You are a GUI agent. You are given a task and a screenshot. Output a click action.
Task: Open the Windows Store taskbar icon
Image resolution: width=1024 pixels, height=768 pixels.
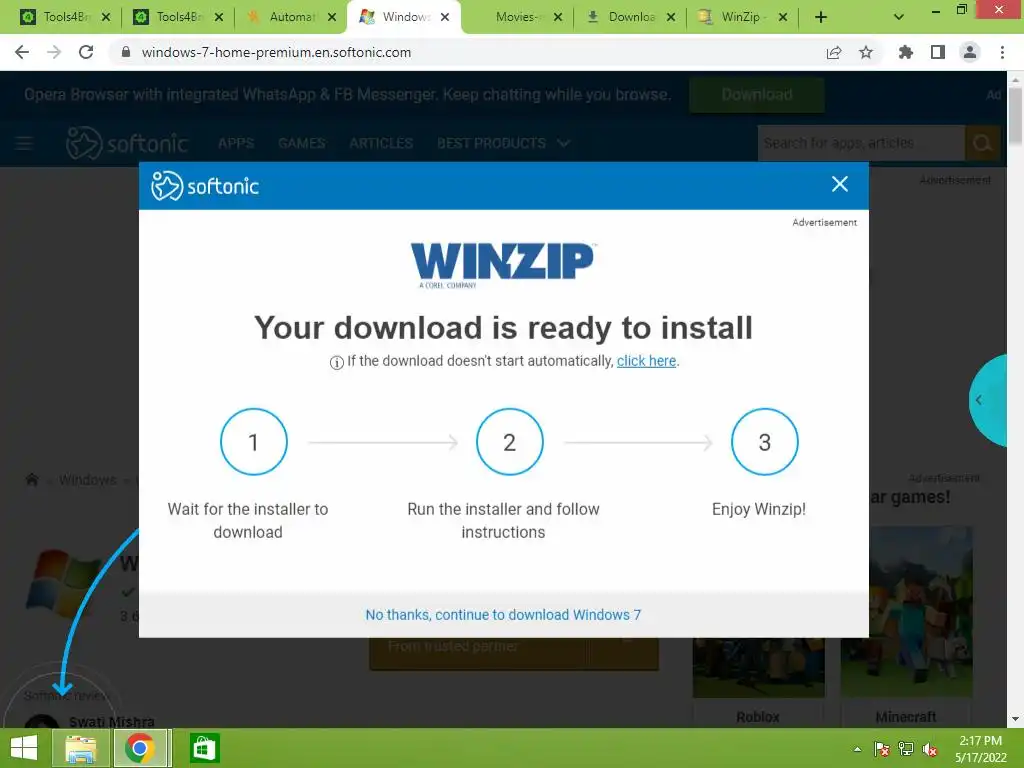(203, 748)
